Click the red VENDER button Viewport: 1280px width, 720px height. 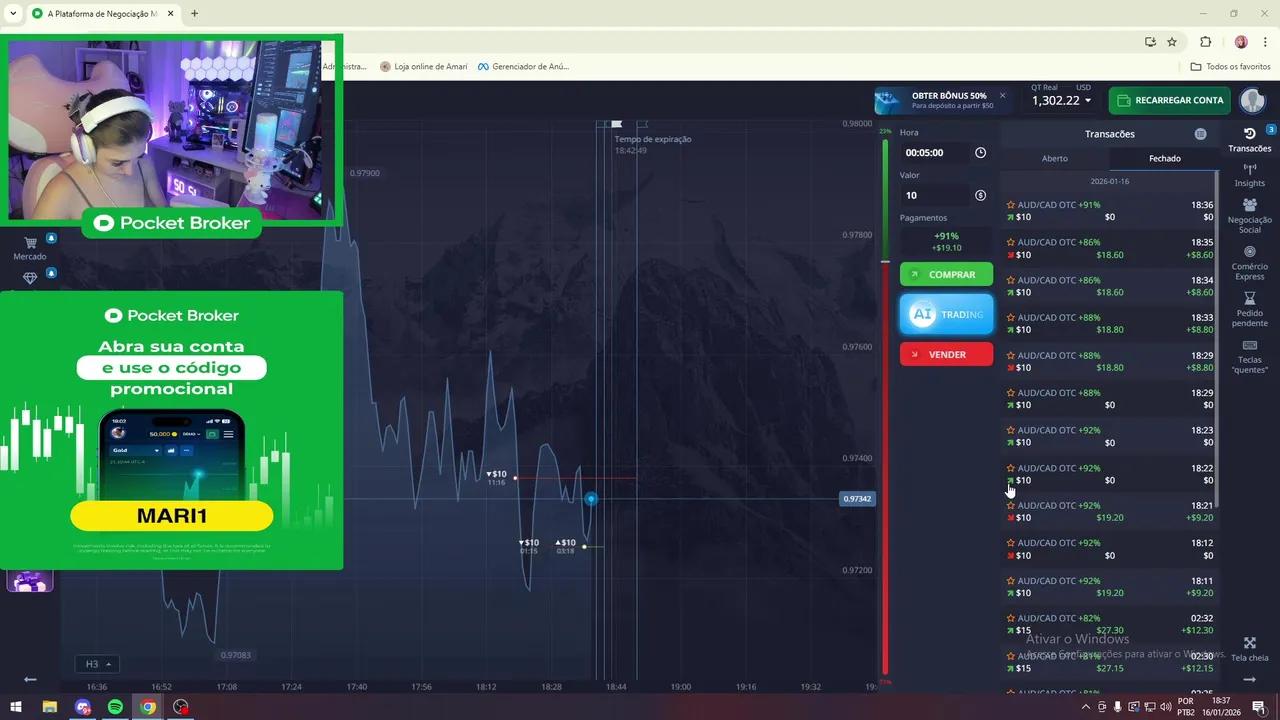point(946,354)
